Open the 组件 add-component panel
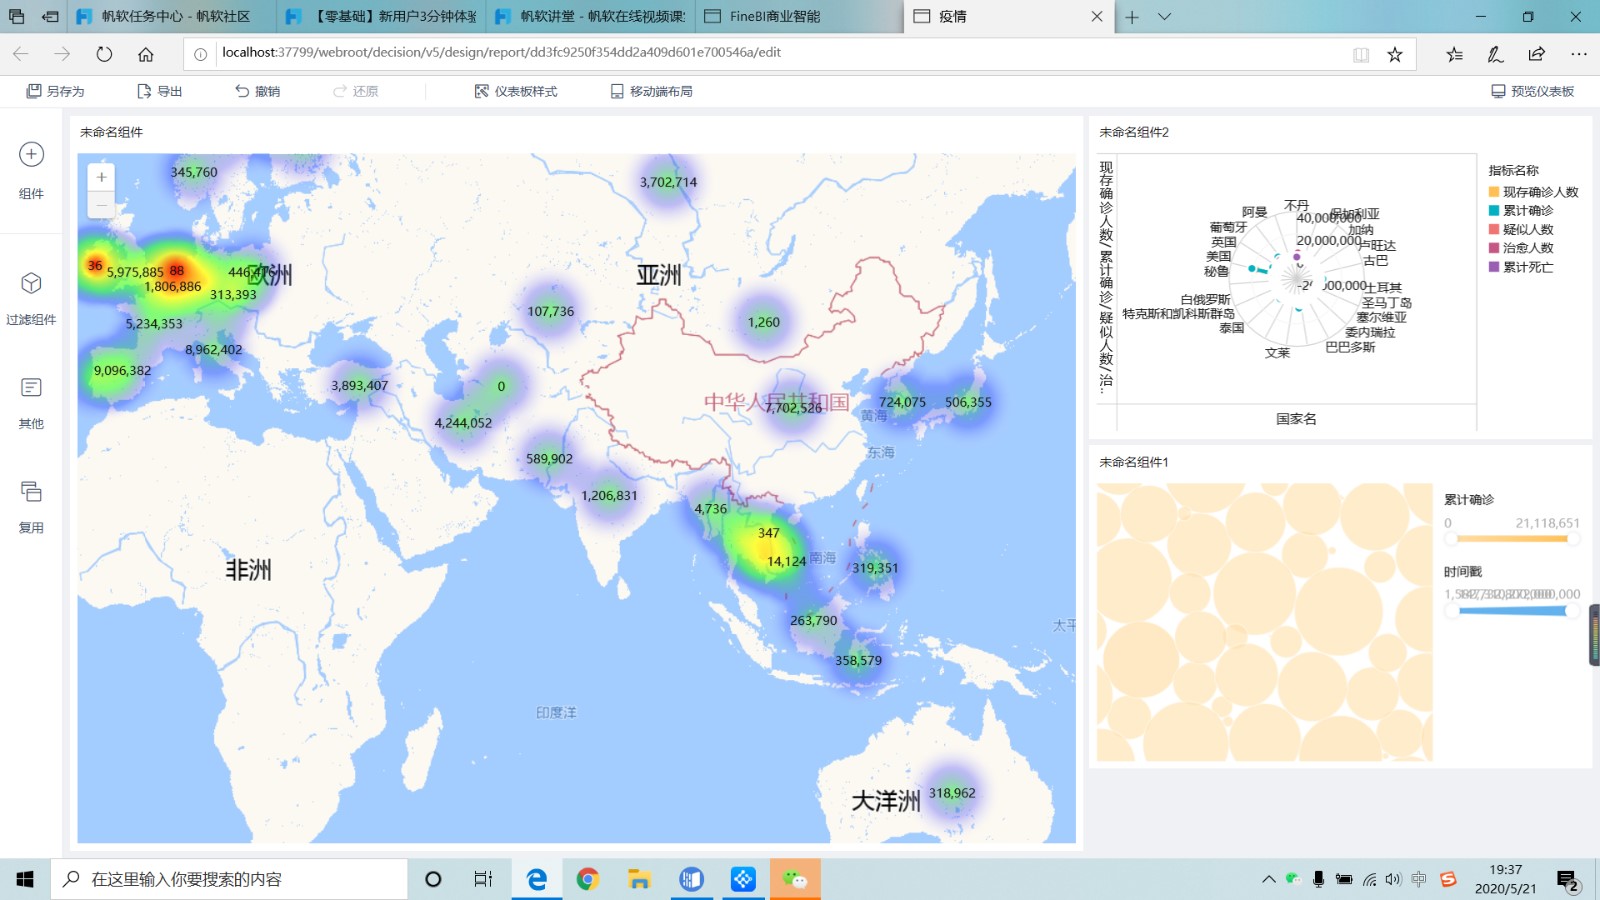This screenshot has height=900, width=1600. coord(31,169)
